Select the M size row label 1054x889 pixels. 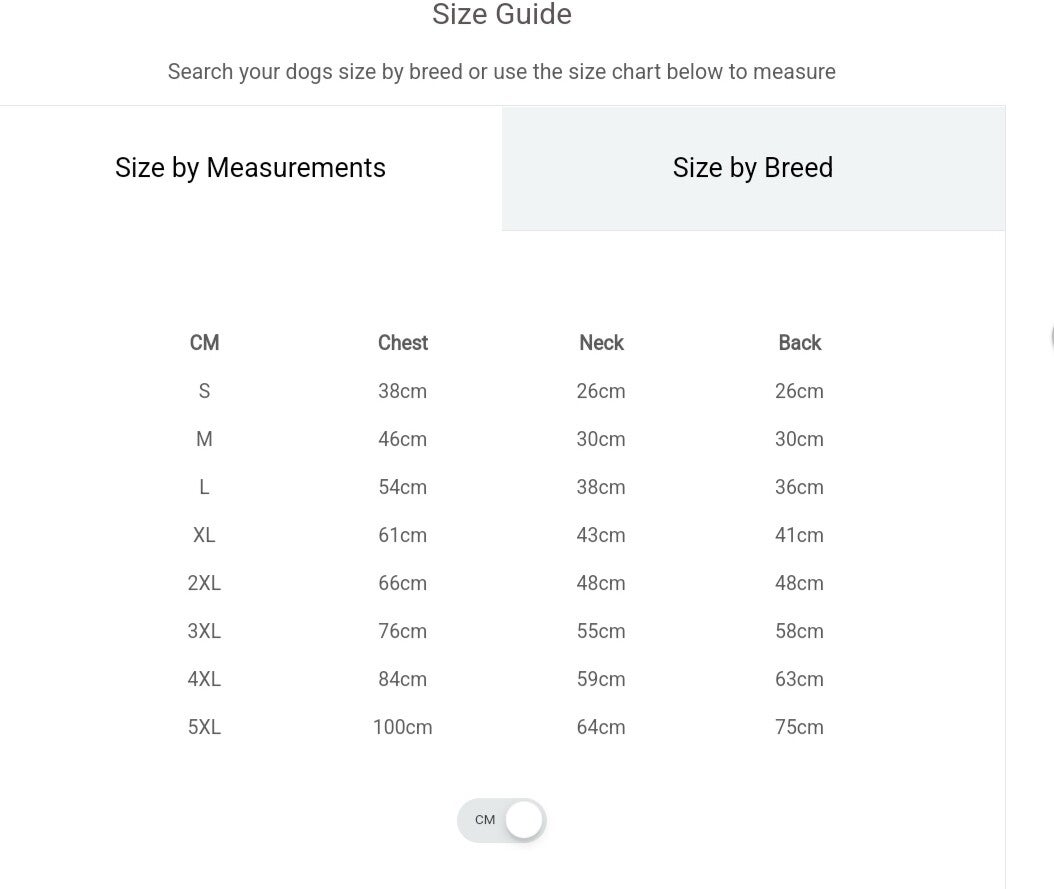pyautogui.click(x=204, y=439)
